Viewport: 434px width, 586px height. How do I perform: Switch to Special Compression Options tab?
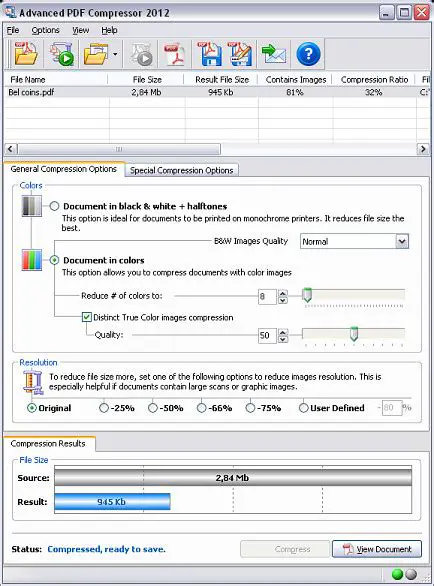[x=181, y=170]
